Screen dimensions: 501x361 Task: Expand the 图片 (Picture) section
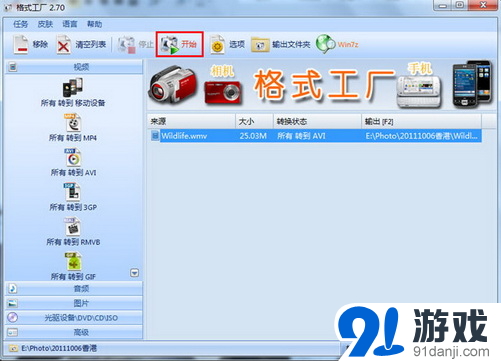tap(74, 303)
